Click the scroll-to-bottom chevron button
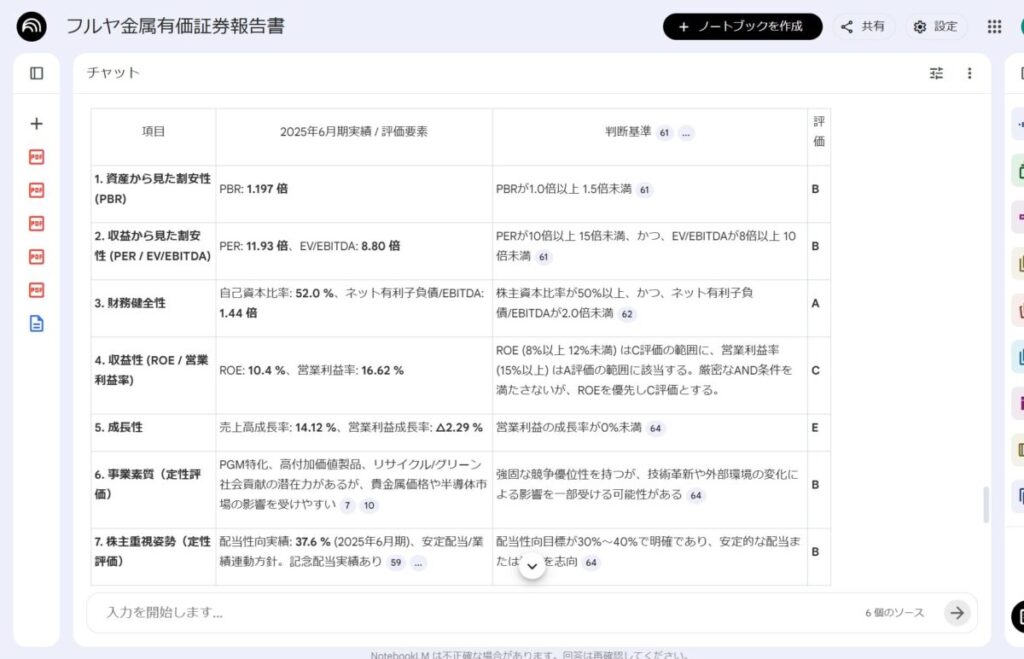Image resolution: width=1024 pixels, height=659 pixels. (532, 566)
